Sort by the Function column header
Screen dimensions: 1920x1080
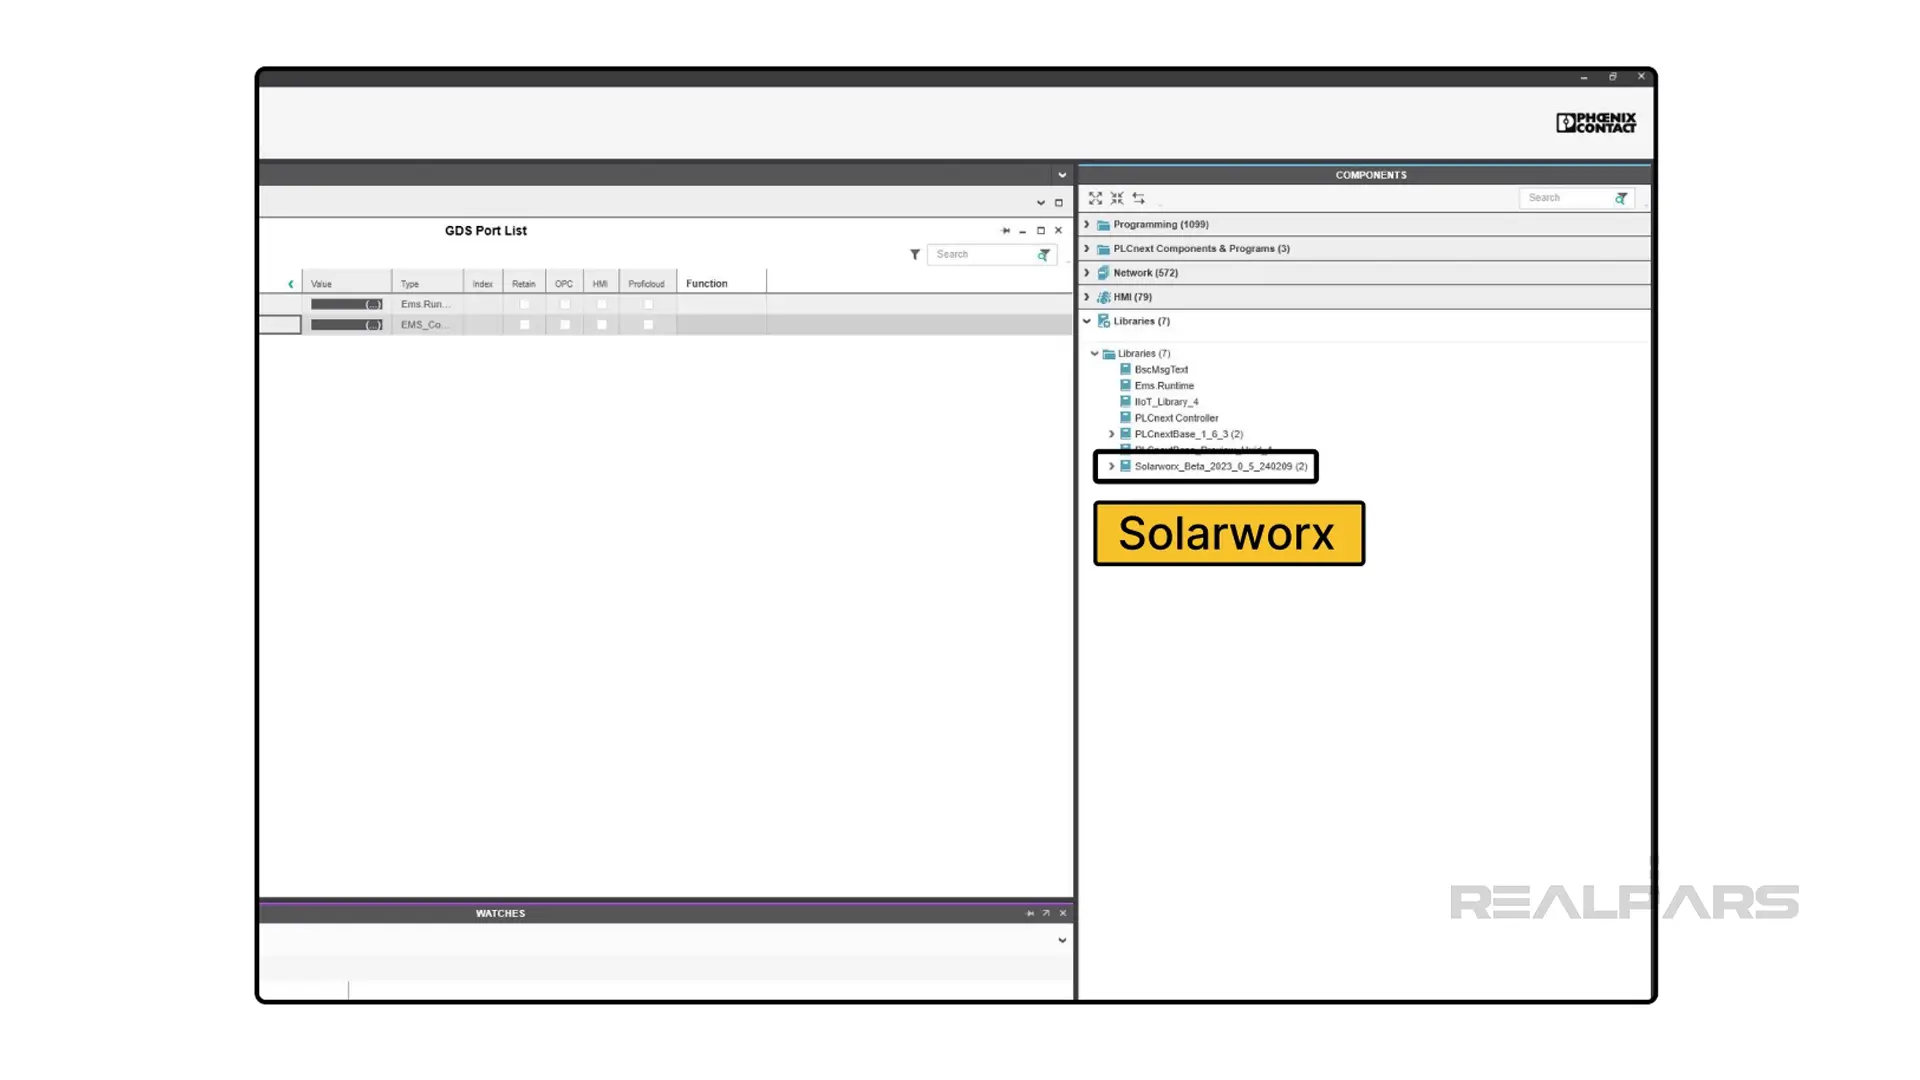coord(721,284)
